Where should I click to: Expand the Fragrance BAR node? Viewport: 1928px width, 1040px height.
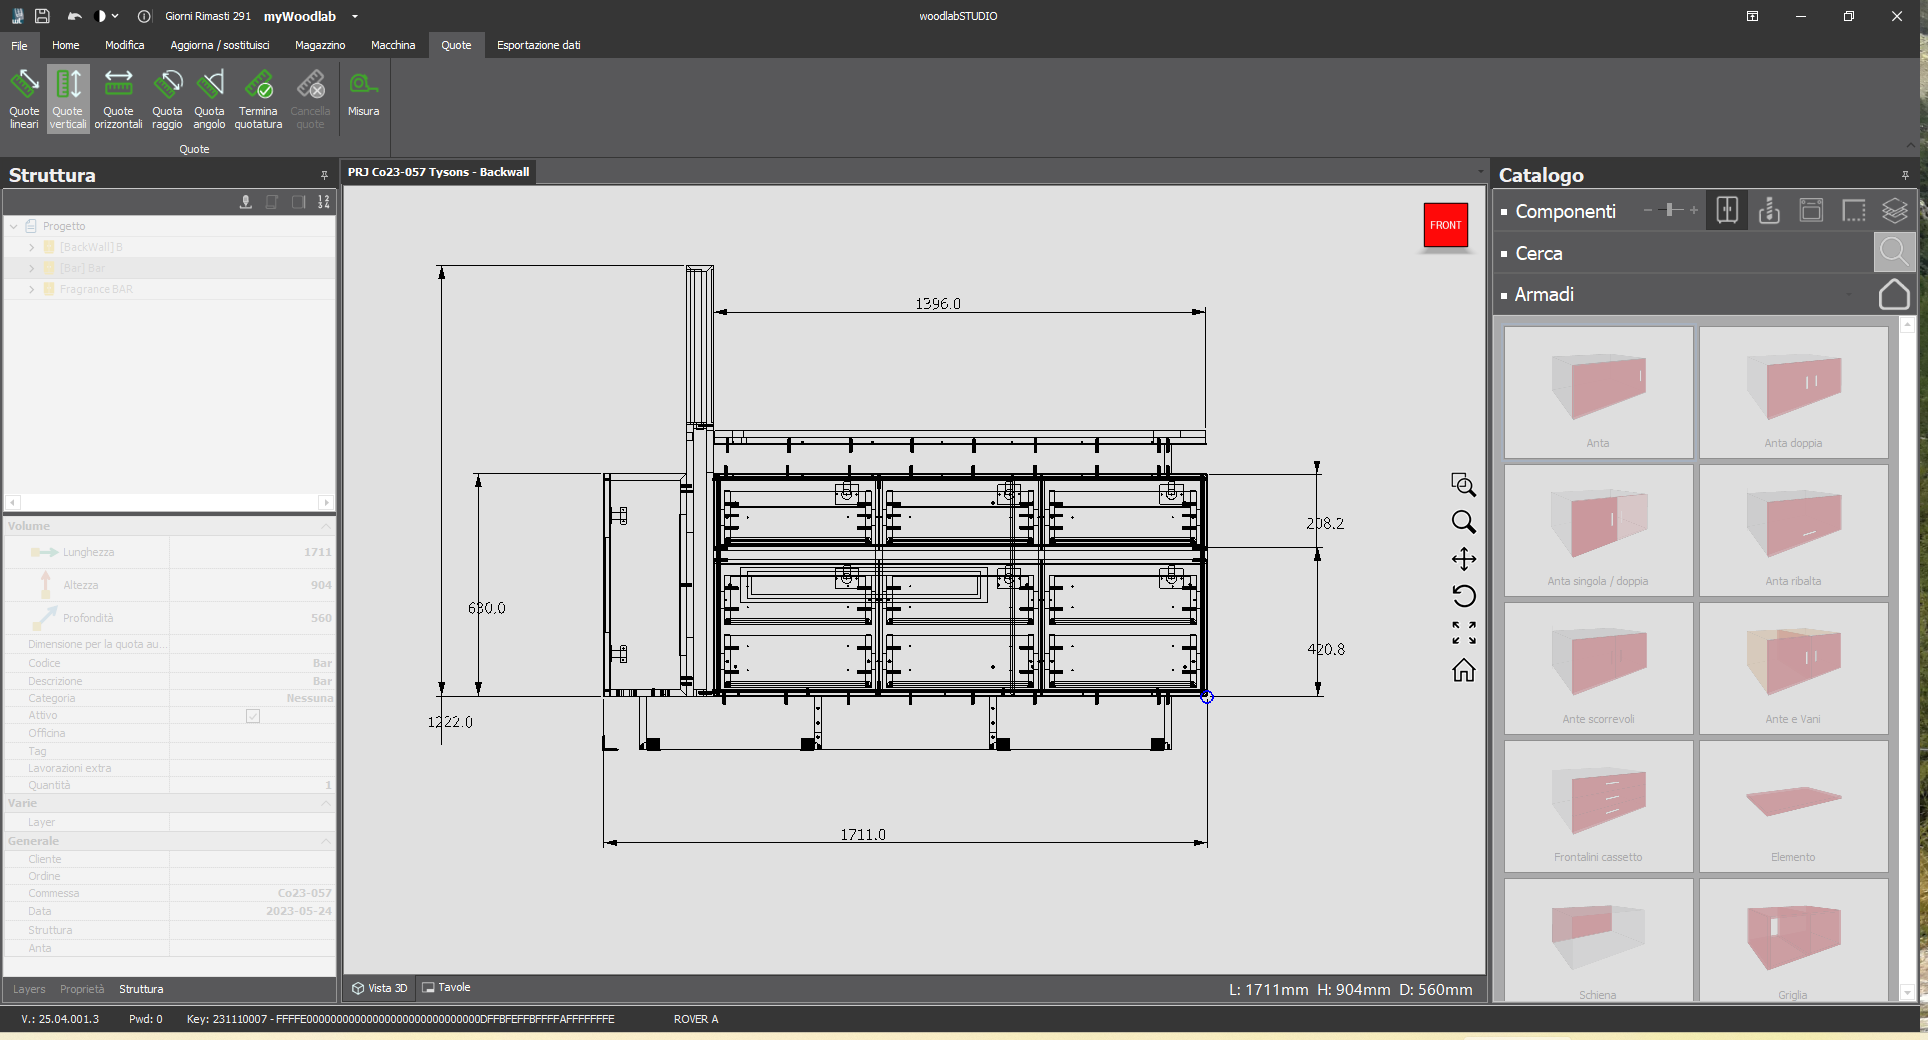[x=31, y=289]
